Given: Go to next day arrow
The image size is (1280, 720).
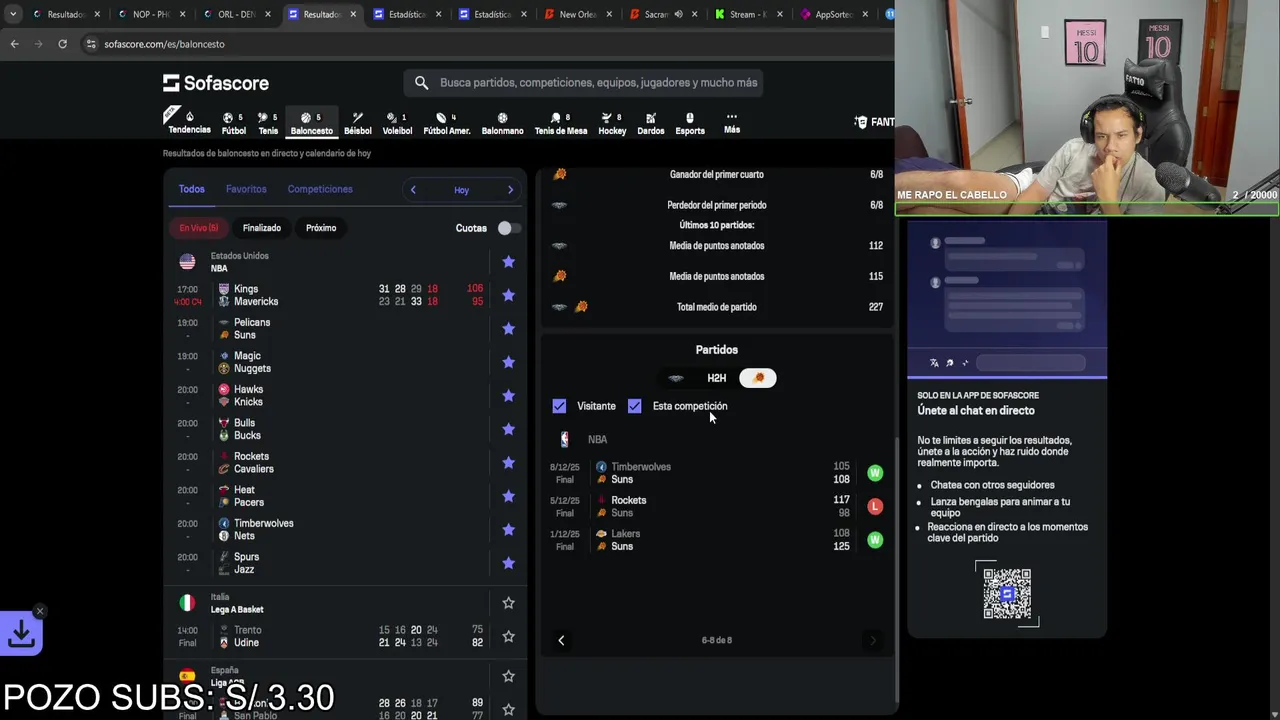Looking at the screenshot, I should tap(510, 190).
